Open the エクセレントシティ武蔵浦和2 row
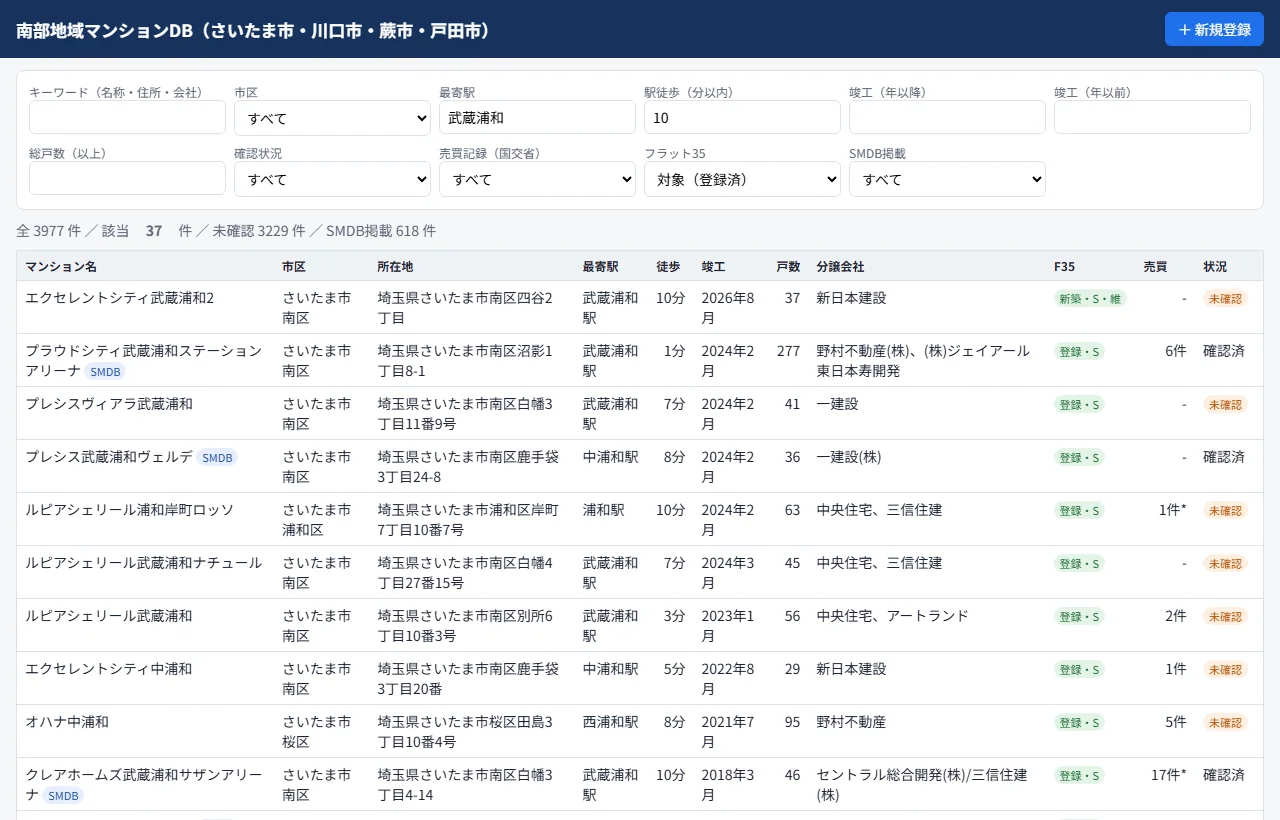This screenshot has width=1280, height=820. click(x=640, y=307)
